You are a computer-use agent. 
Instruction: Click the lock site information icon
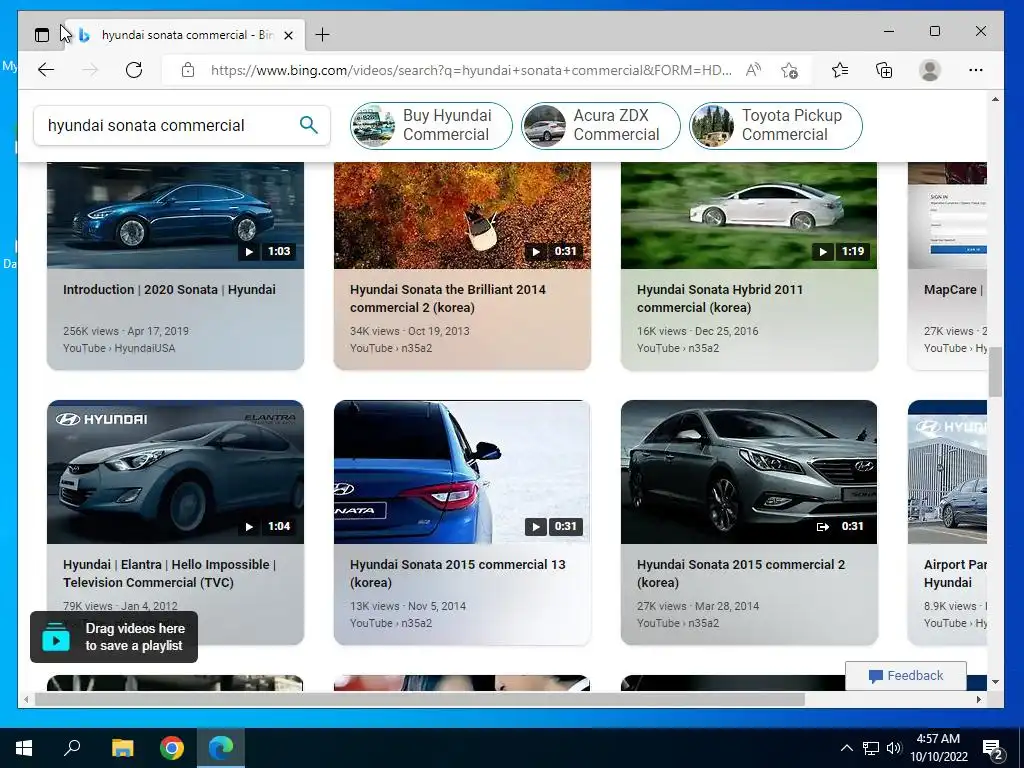pos(187,70)
